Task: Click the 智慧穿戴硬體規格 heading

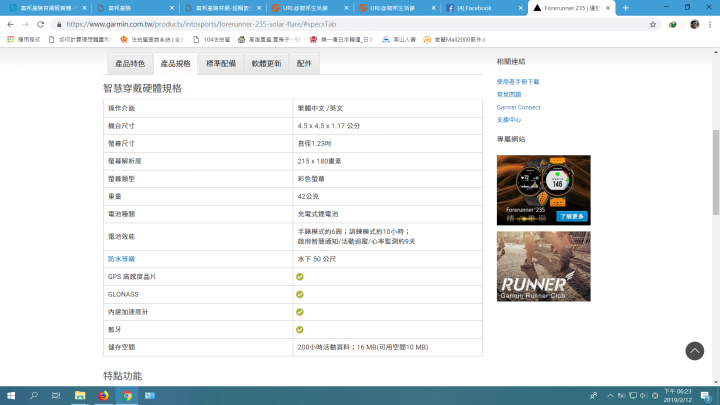Action: point(142,88)
